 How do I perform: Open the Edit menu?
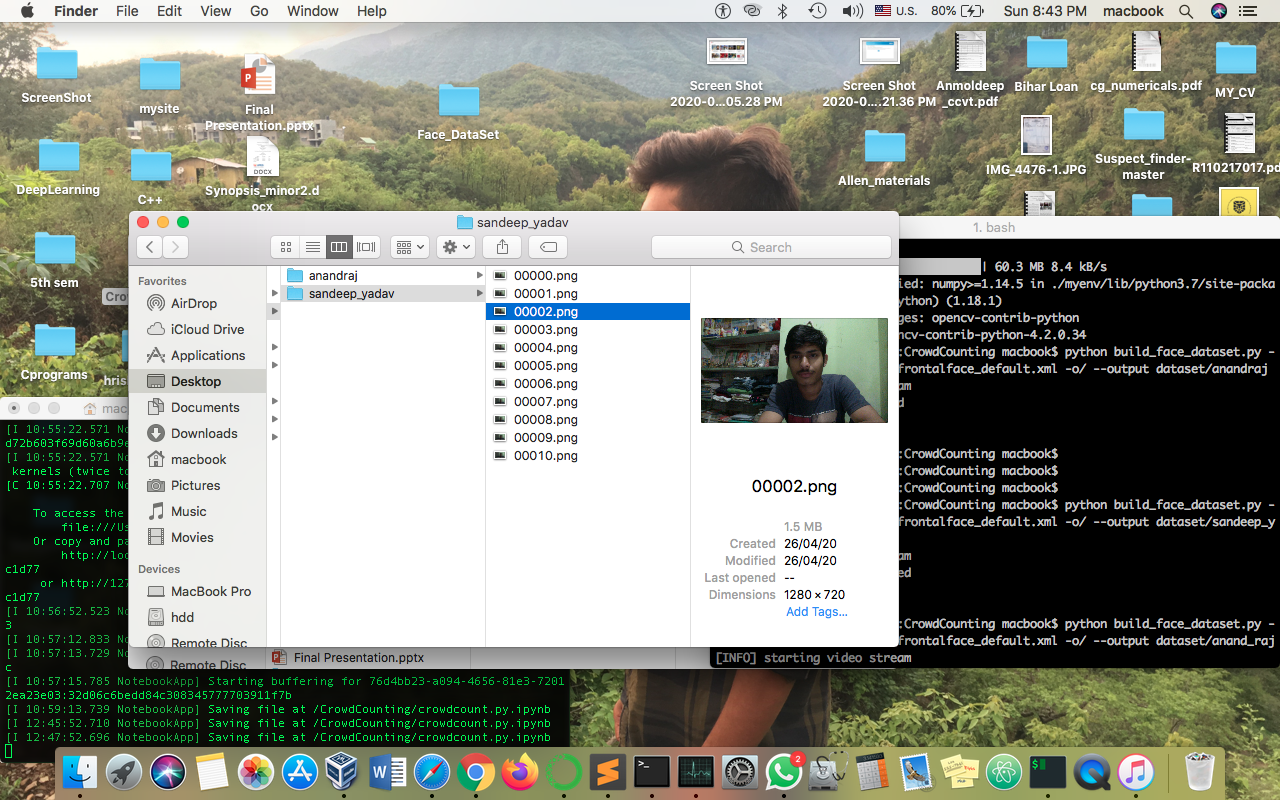point(169,11)
